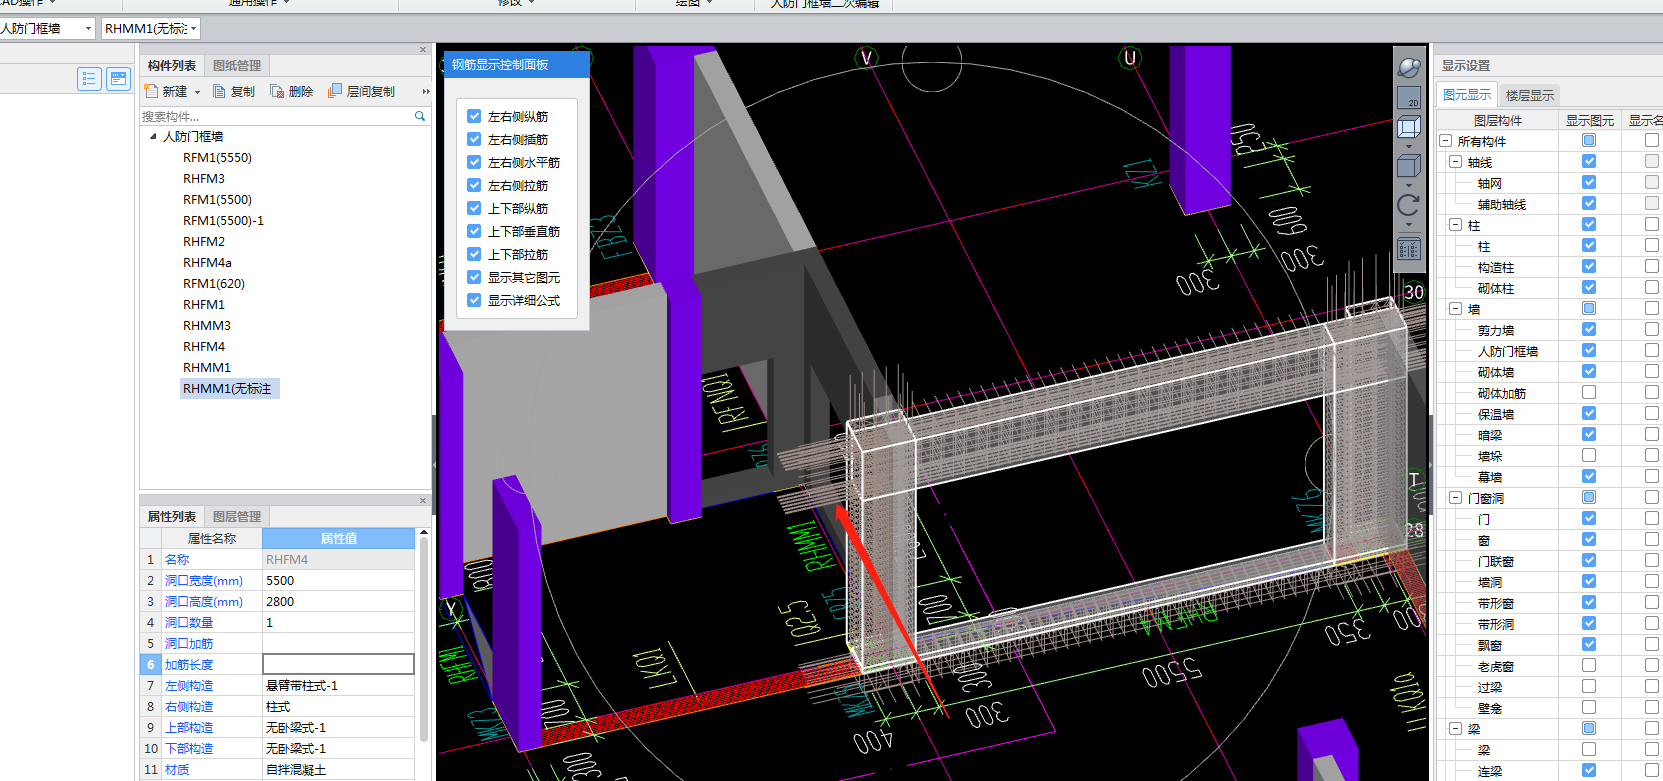Open the dropdown arrow next to 新建

(x=197, y=92)
